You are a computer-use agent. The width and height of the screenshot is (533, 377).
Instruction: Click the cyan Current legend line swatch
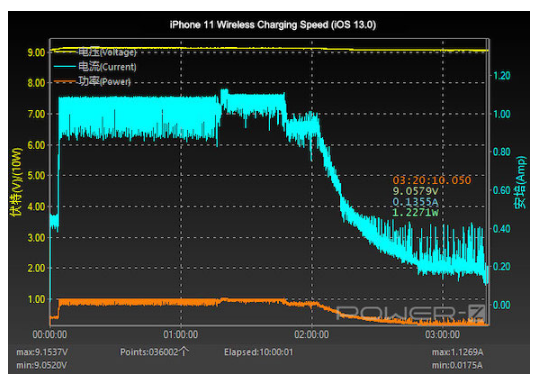click(x=65, y=67)
